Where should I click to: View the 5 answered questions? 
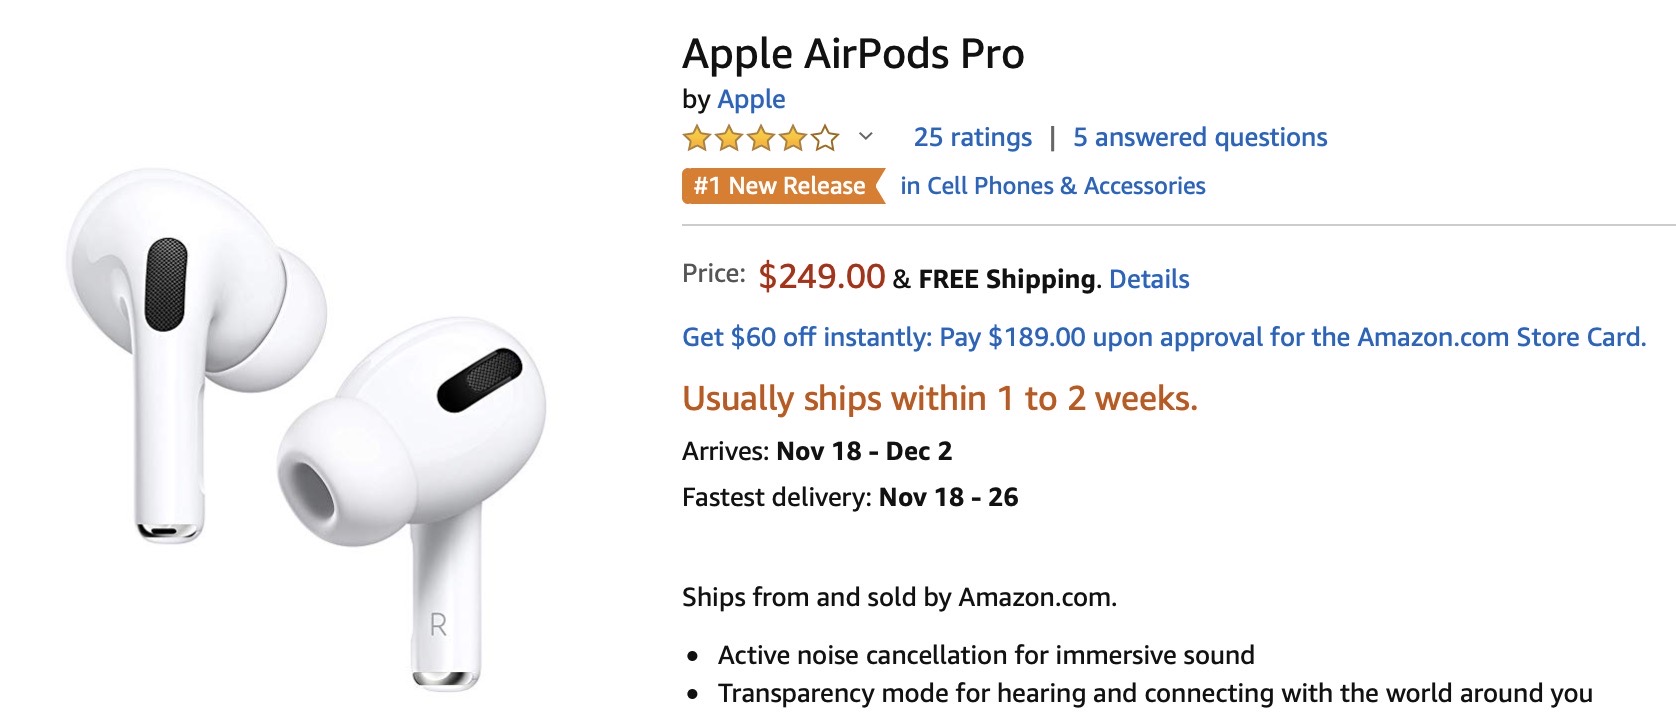click(1200, 137)
